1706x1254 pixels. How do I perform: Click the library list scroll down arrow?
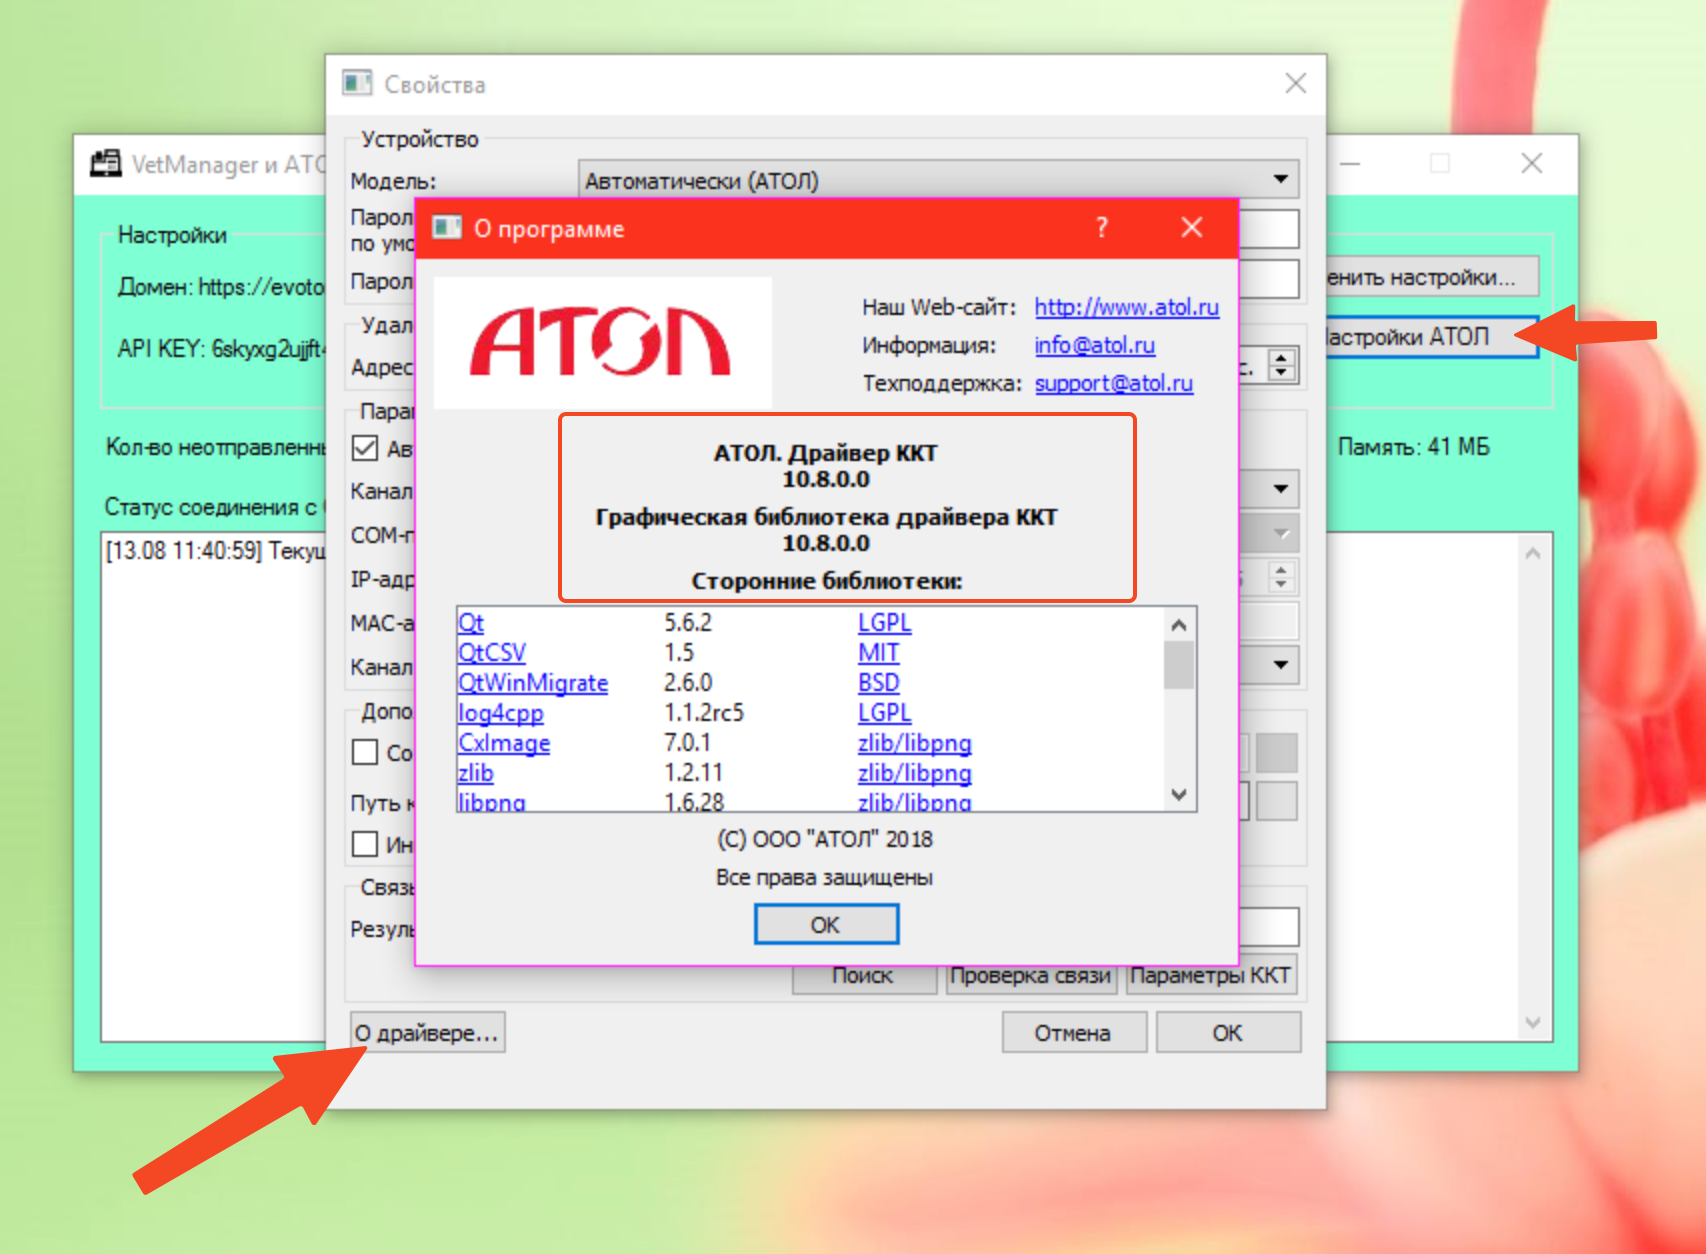pyautogui.click(x=1179, y=795)
